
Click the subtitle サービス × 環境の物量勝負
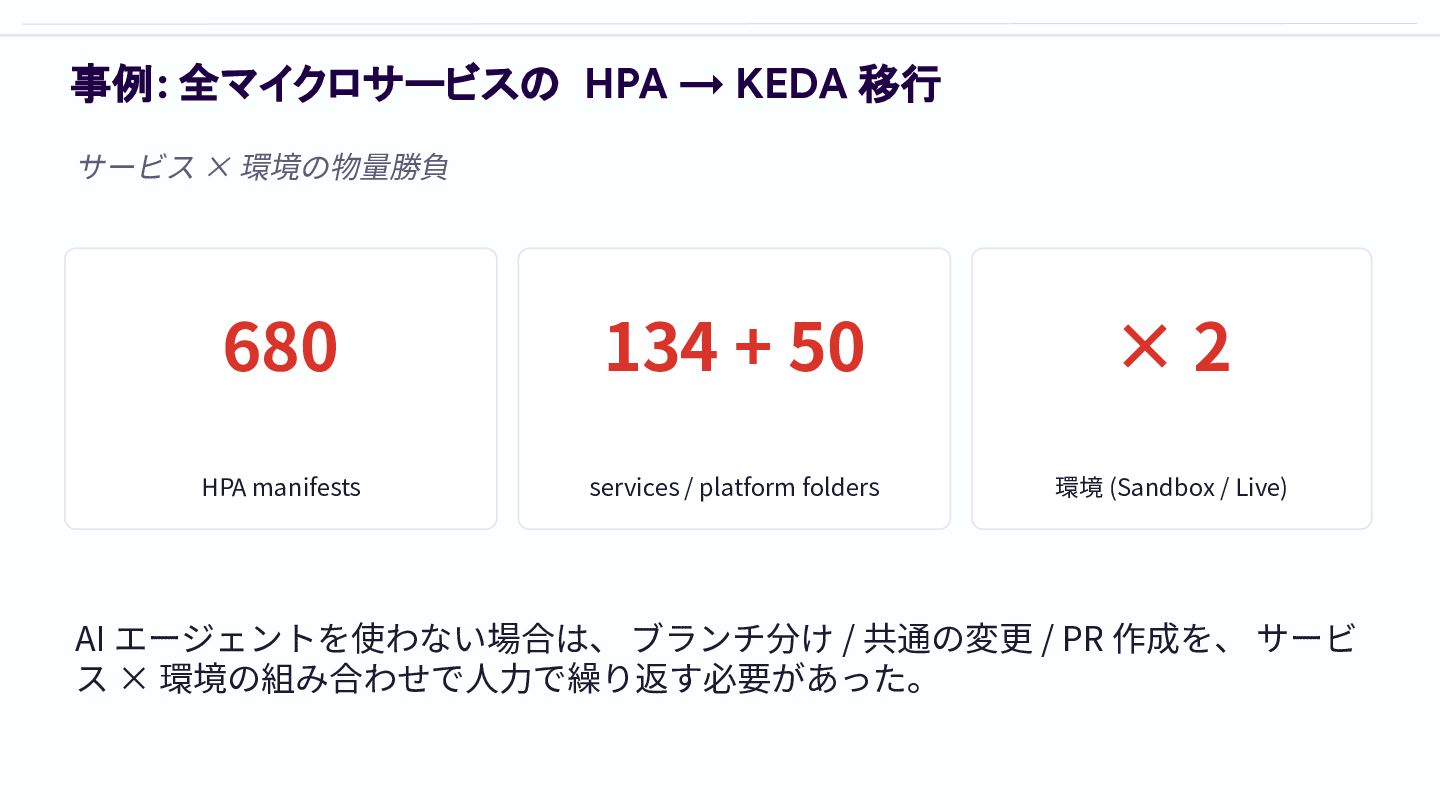(x=262, y=167)
